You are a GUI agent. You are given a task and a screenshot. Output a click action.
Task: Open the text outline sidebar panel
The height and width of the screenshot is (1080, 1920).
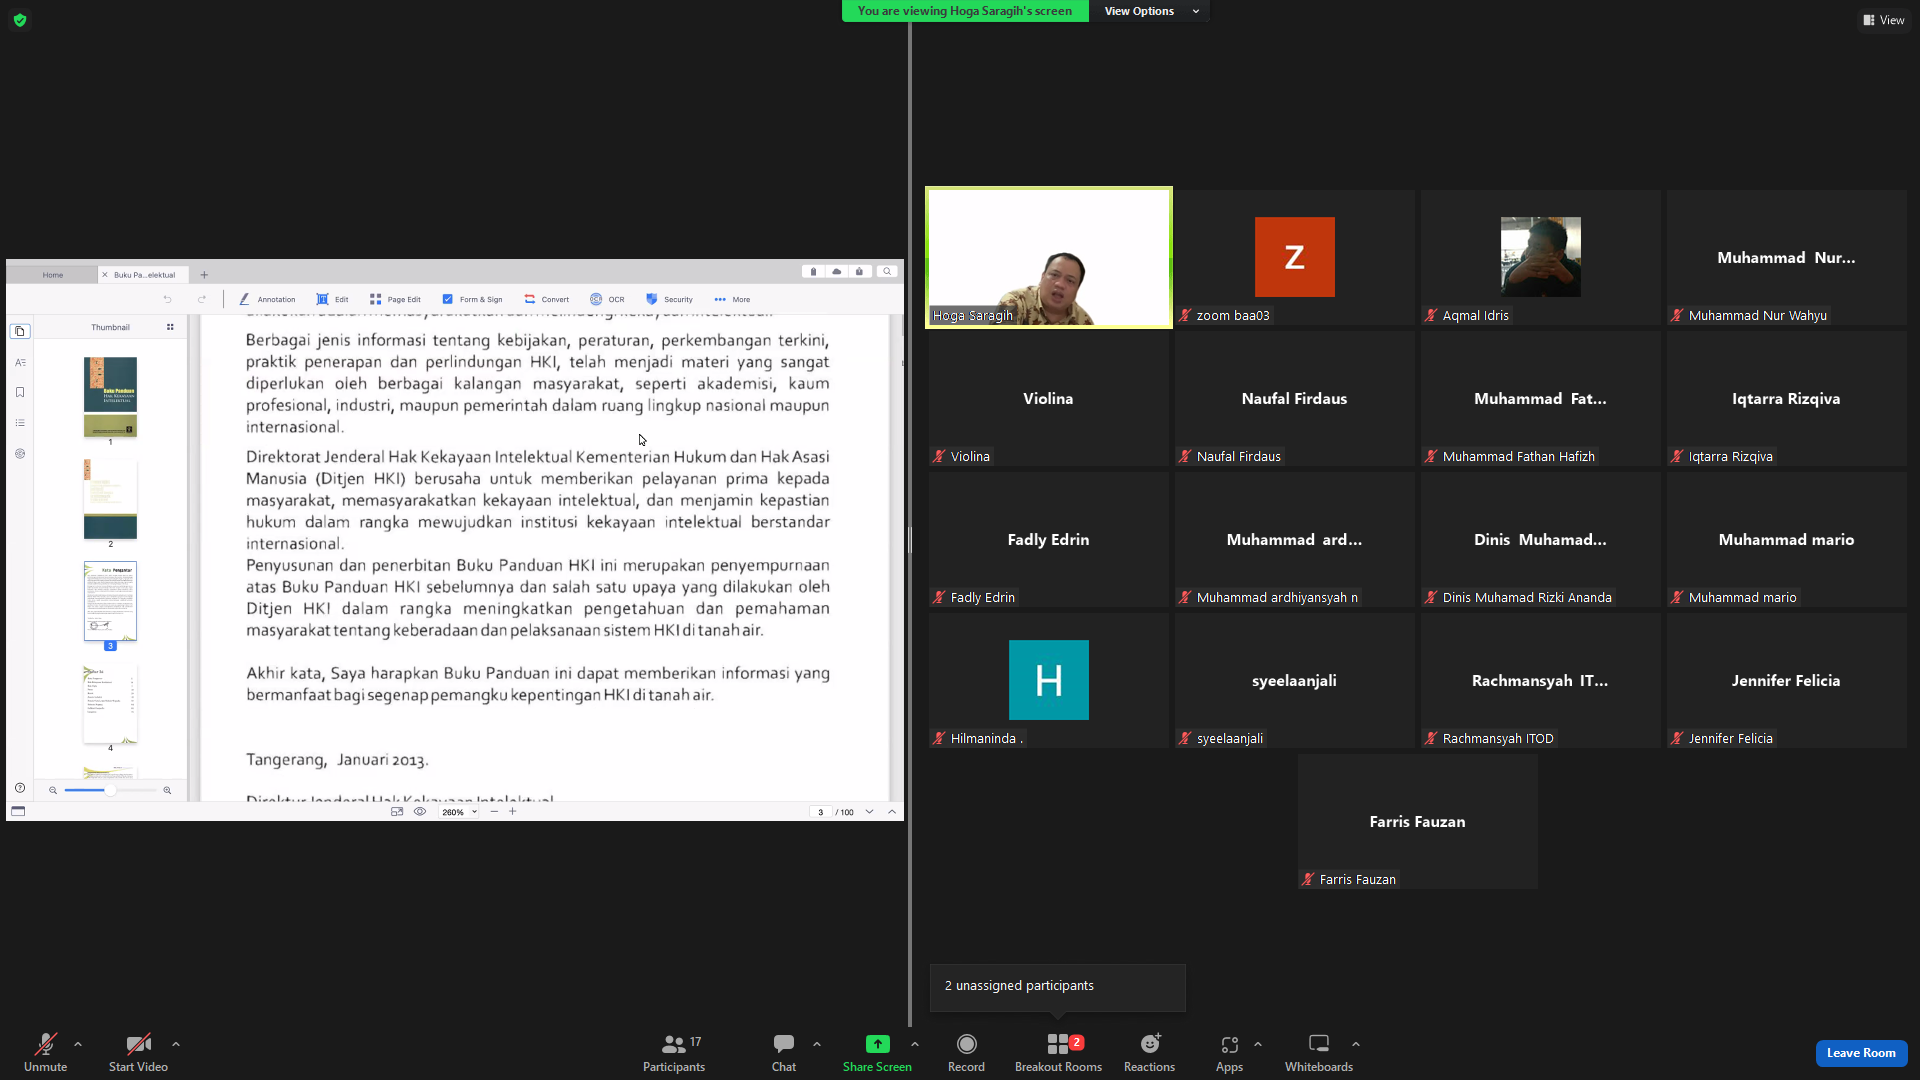pos(20,362)
